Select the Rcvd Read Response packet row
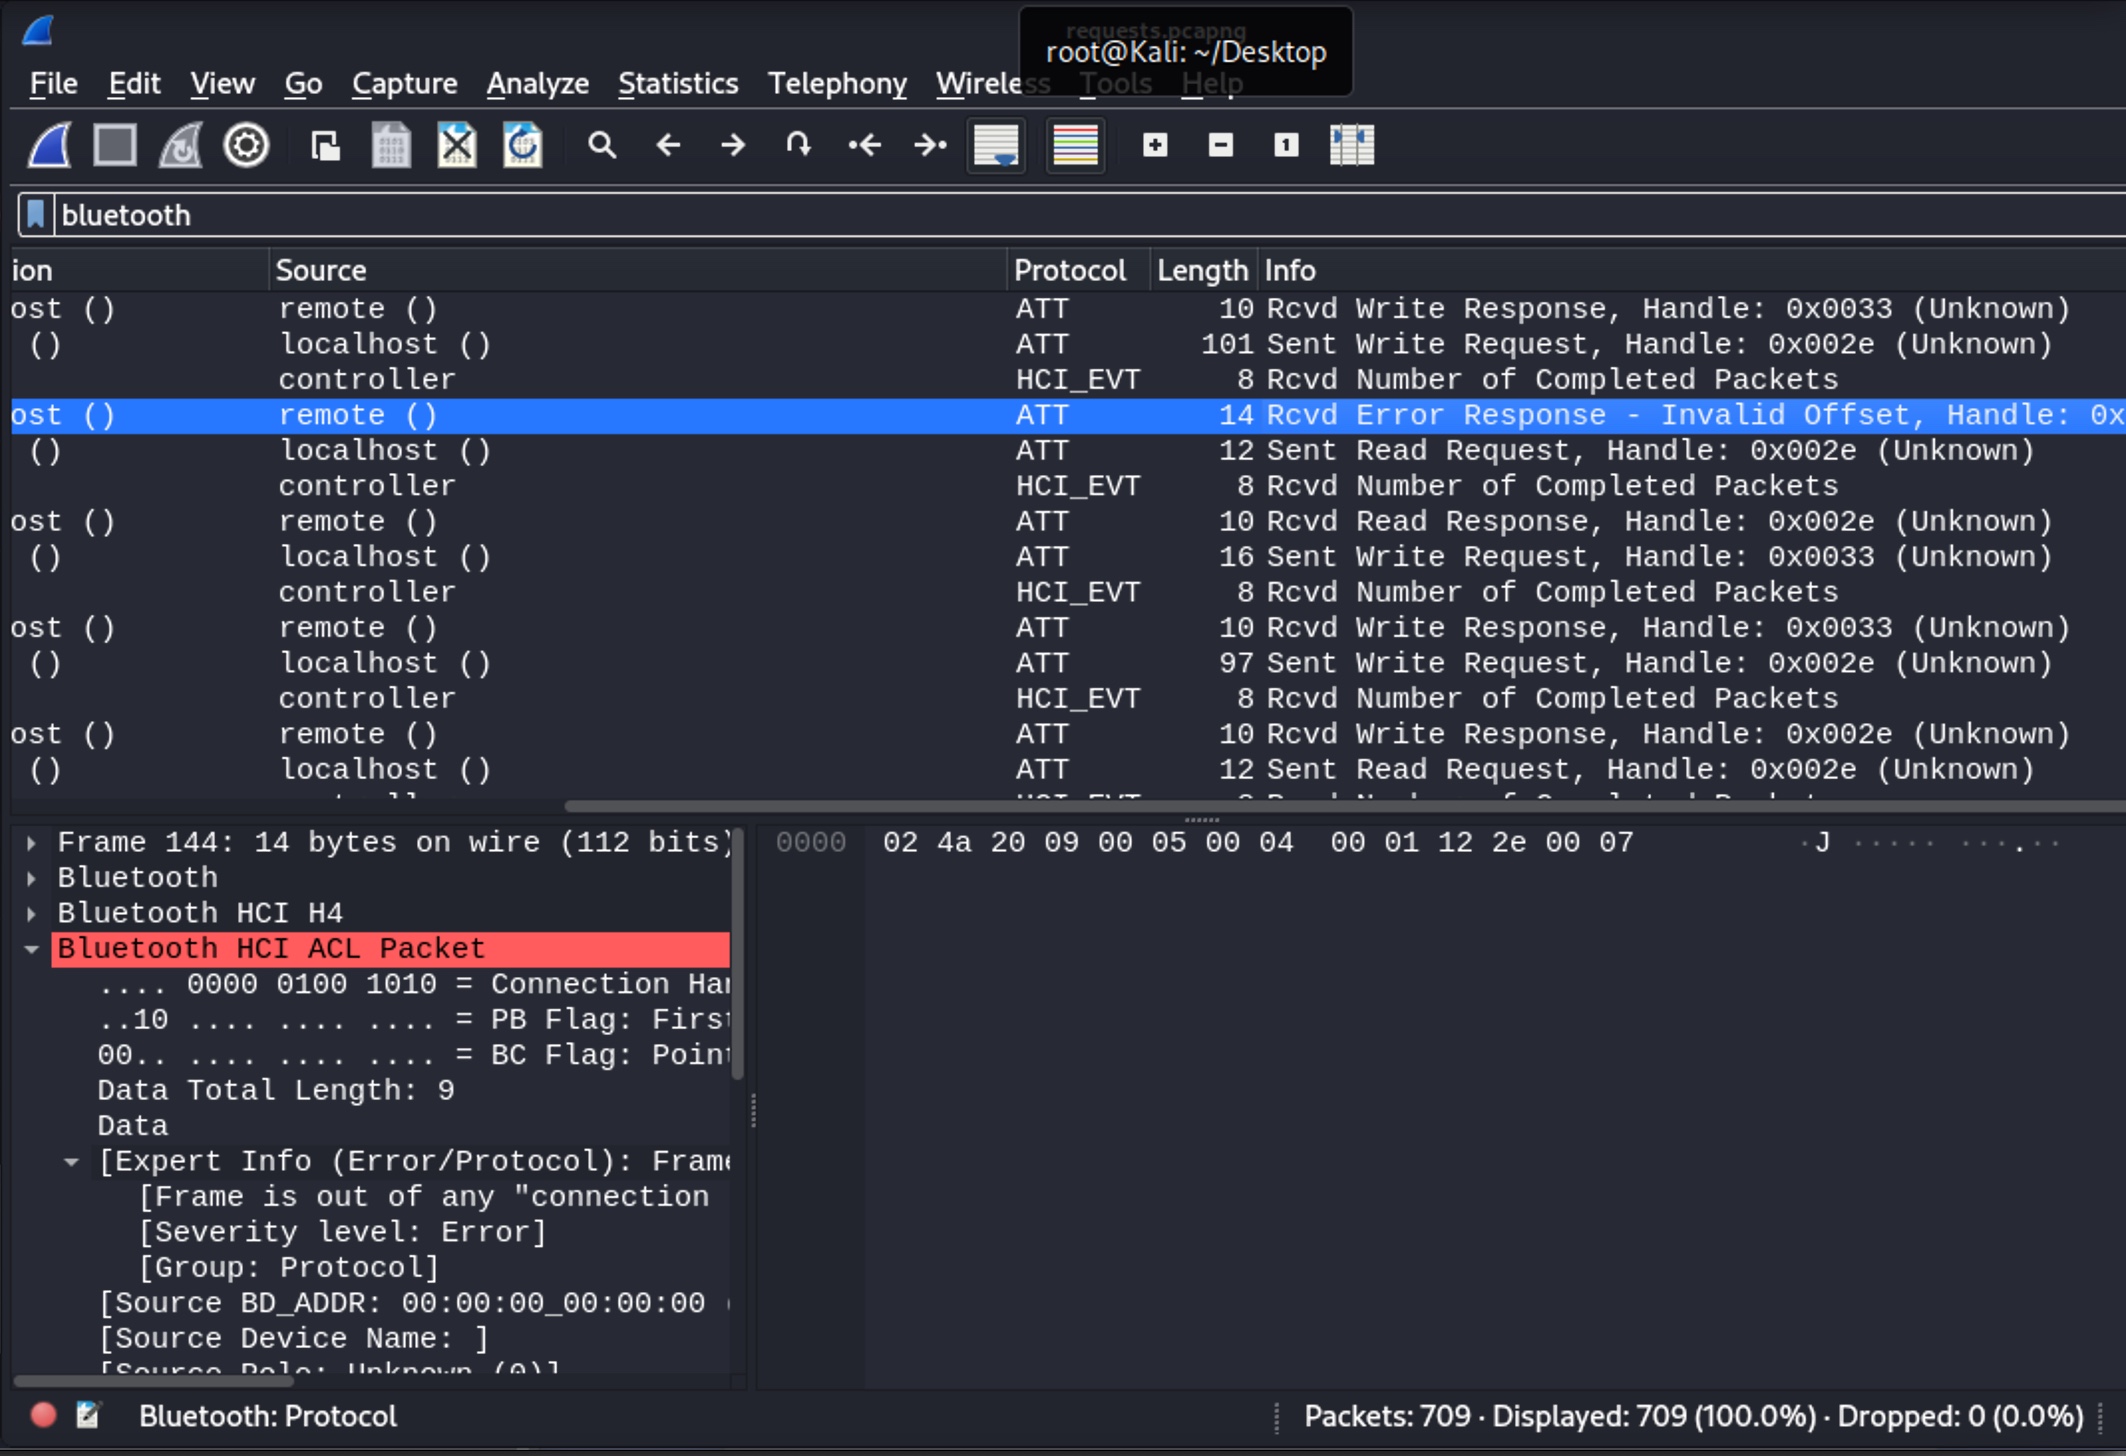This screenshot has width=2126, height=1456. (1068, 521)
